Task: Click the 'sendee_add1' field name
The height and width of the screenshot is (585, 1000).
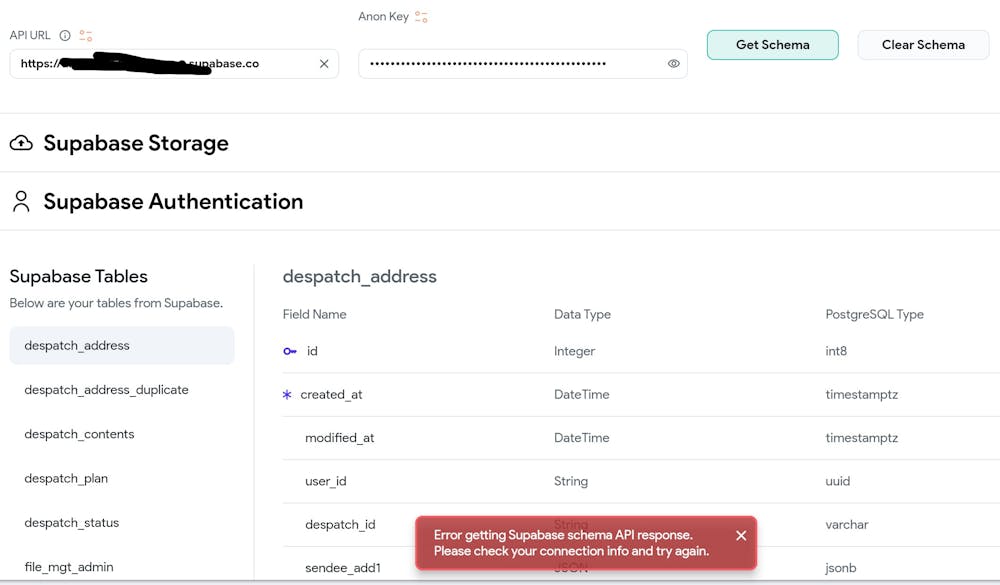Action: click(x=342, y=568)
